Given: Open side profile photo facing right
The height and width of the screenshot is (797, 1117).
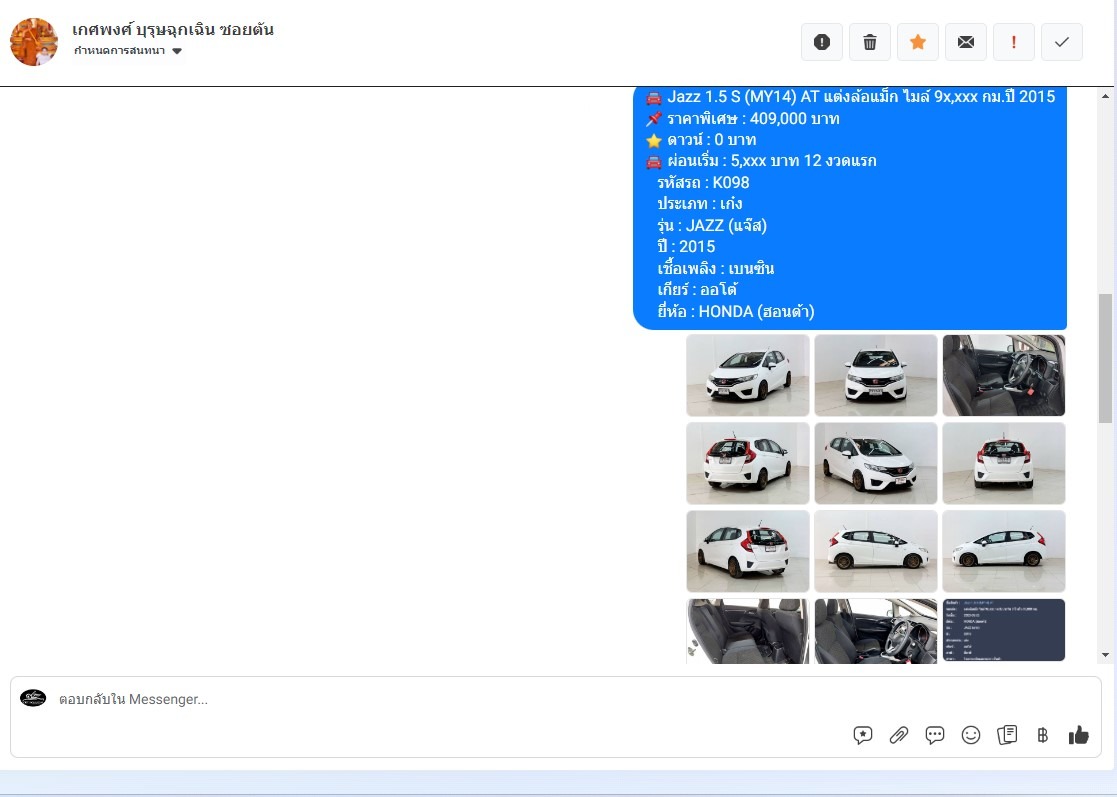Looking at the screenshot, I should click(x=876, y=551).
